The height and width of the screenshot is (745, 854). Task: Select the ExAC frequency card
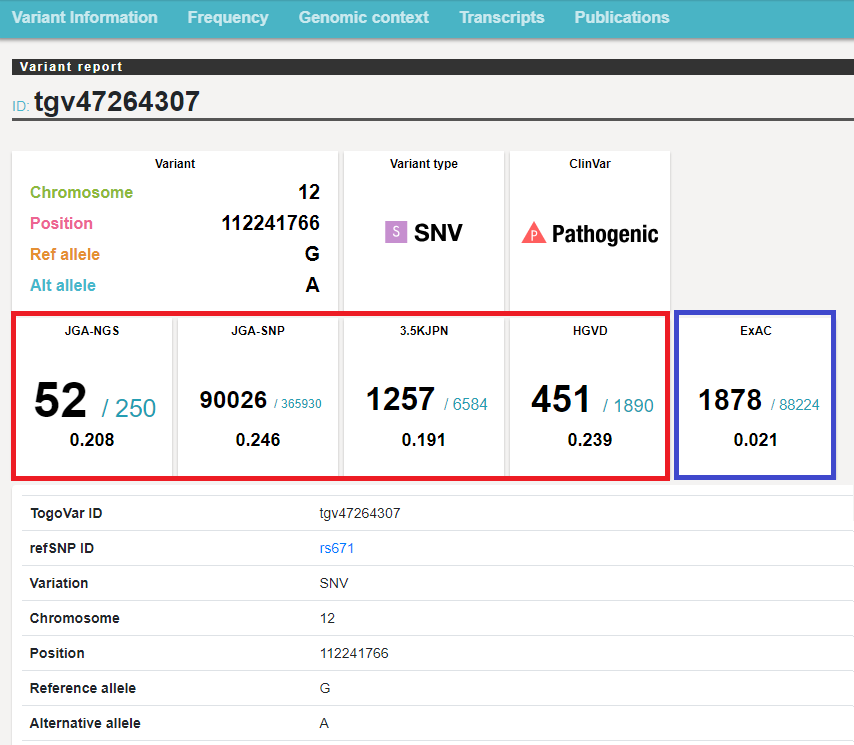pyautogui.click(x=756, y=396)
